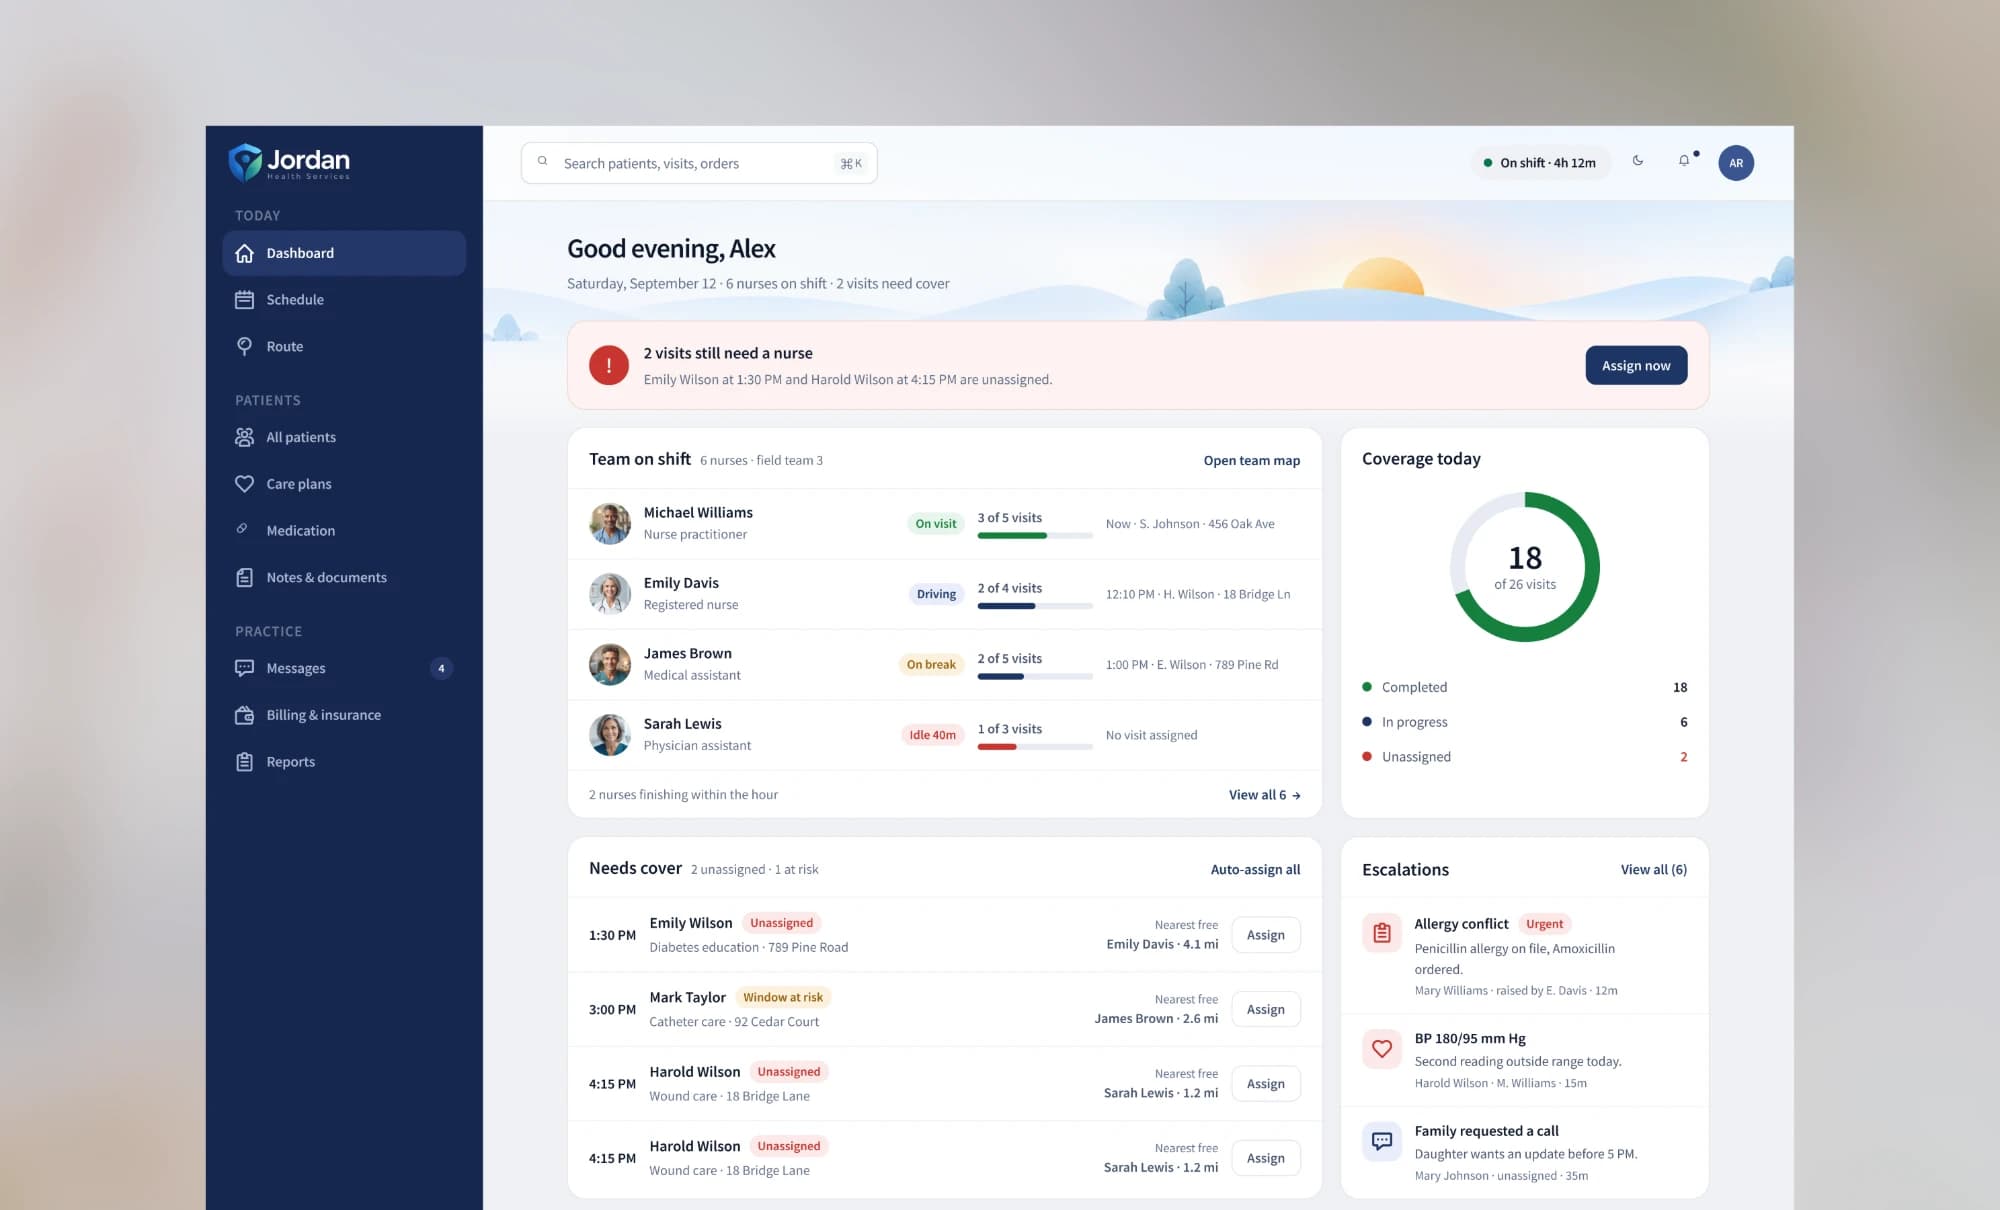Click the coverage donut chart showing 18

[x=1525, y=567]
